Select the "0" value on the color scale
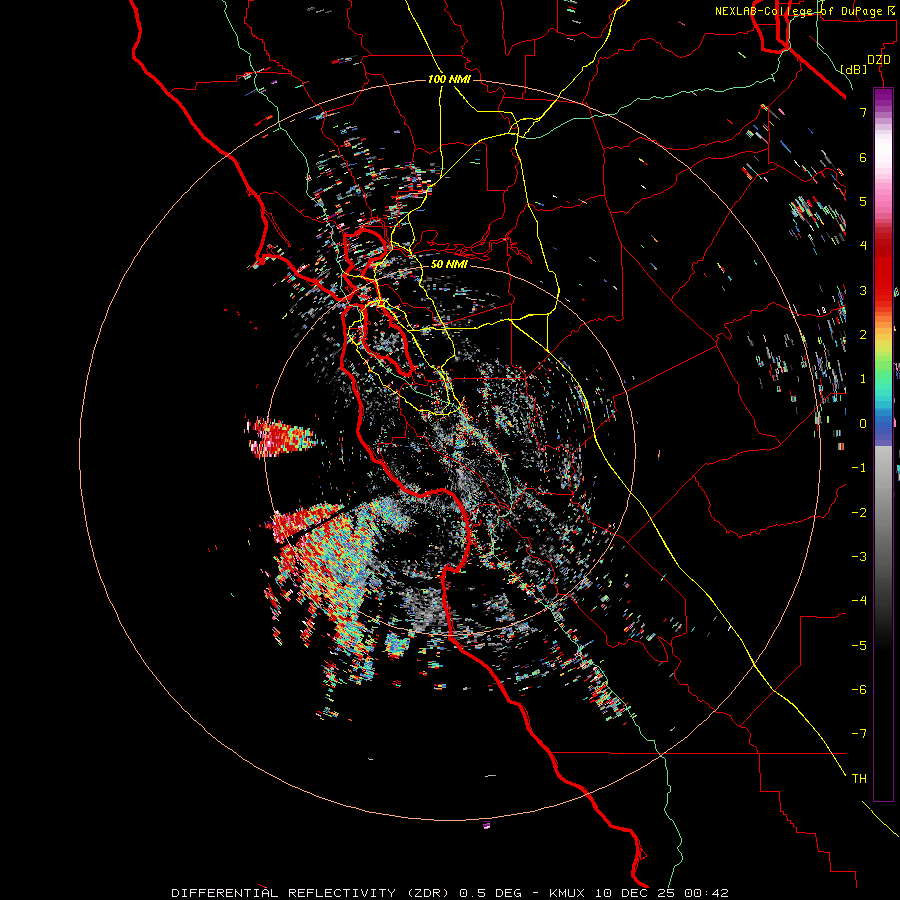This screenshot has height=900, width=900. point(863,424)
